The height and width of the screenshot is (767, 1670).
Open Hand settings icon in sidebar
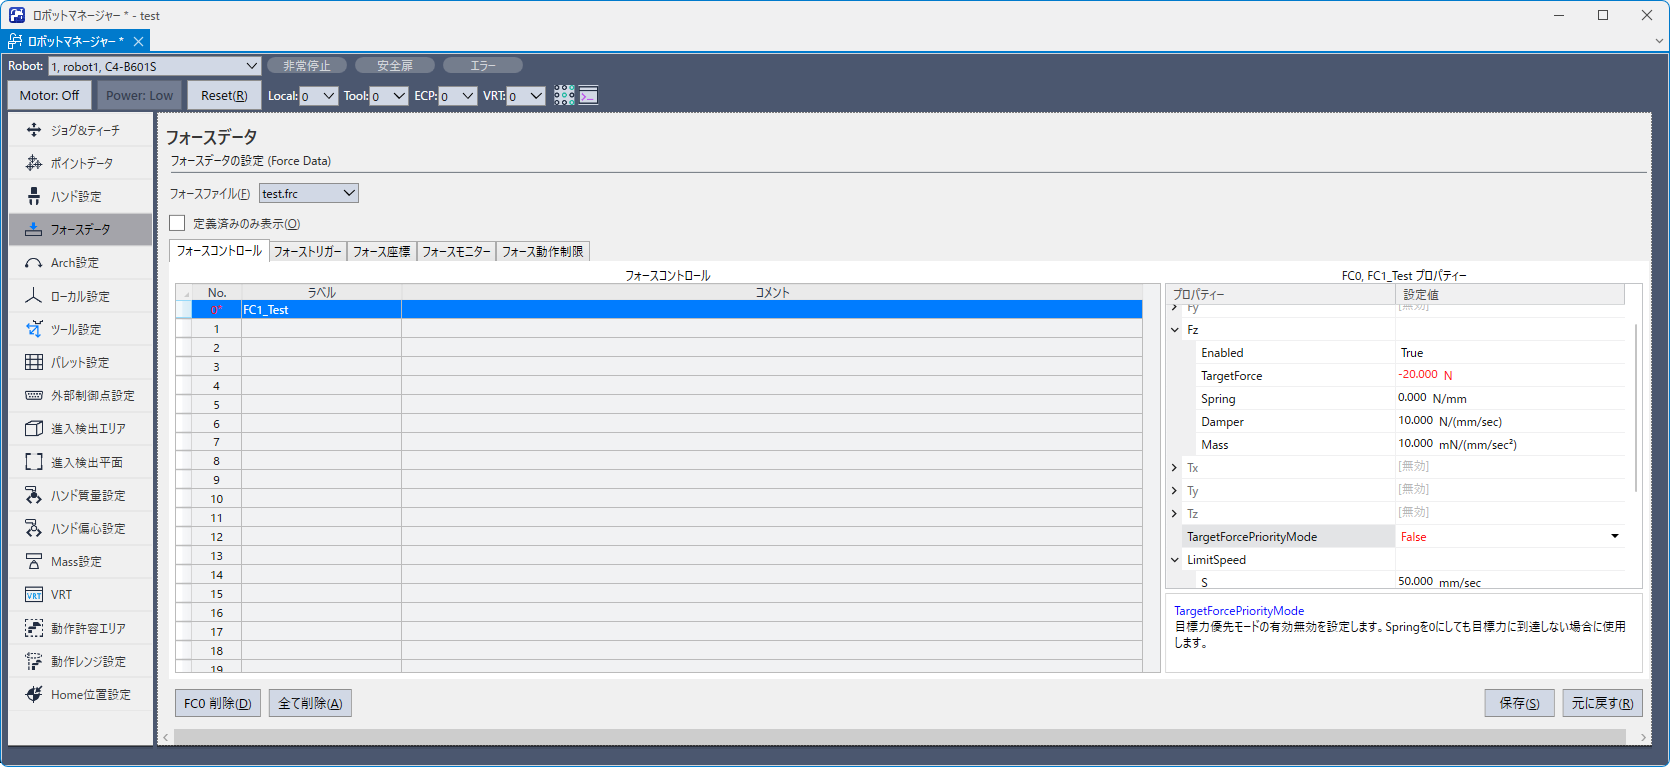pyautogui.click(x=34, y=196)
